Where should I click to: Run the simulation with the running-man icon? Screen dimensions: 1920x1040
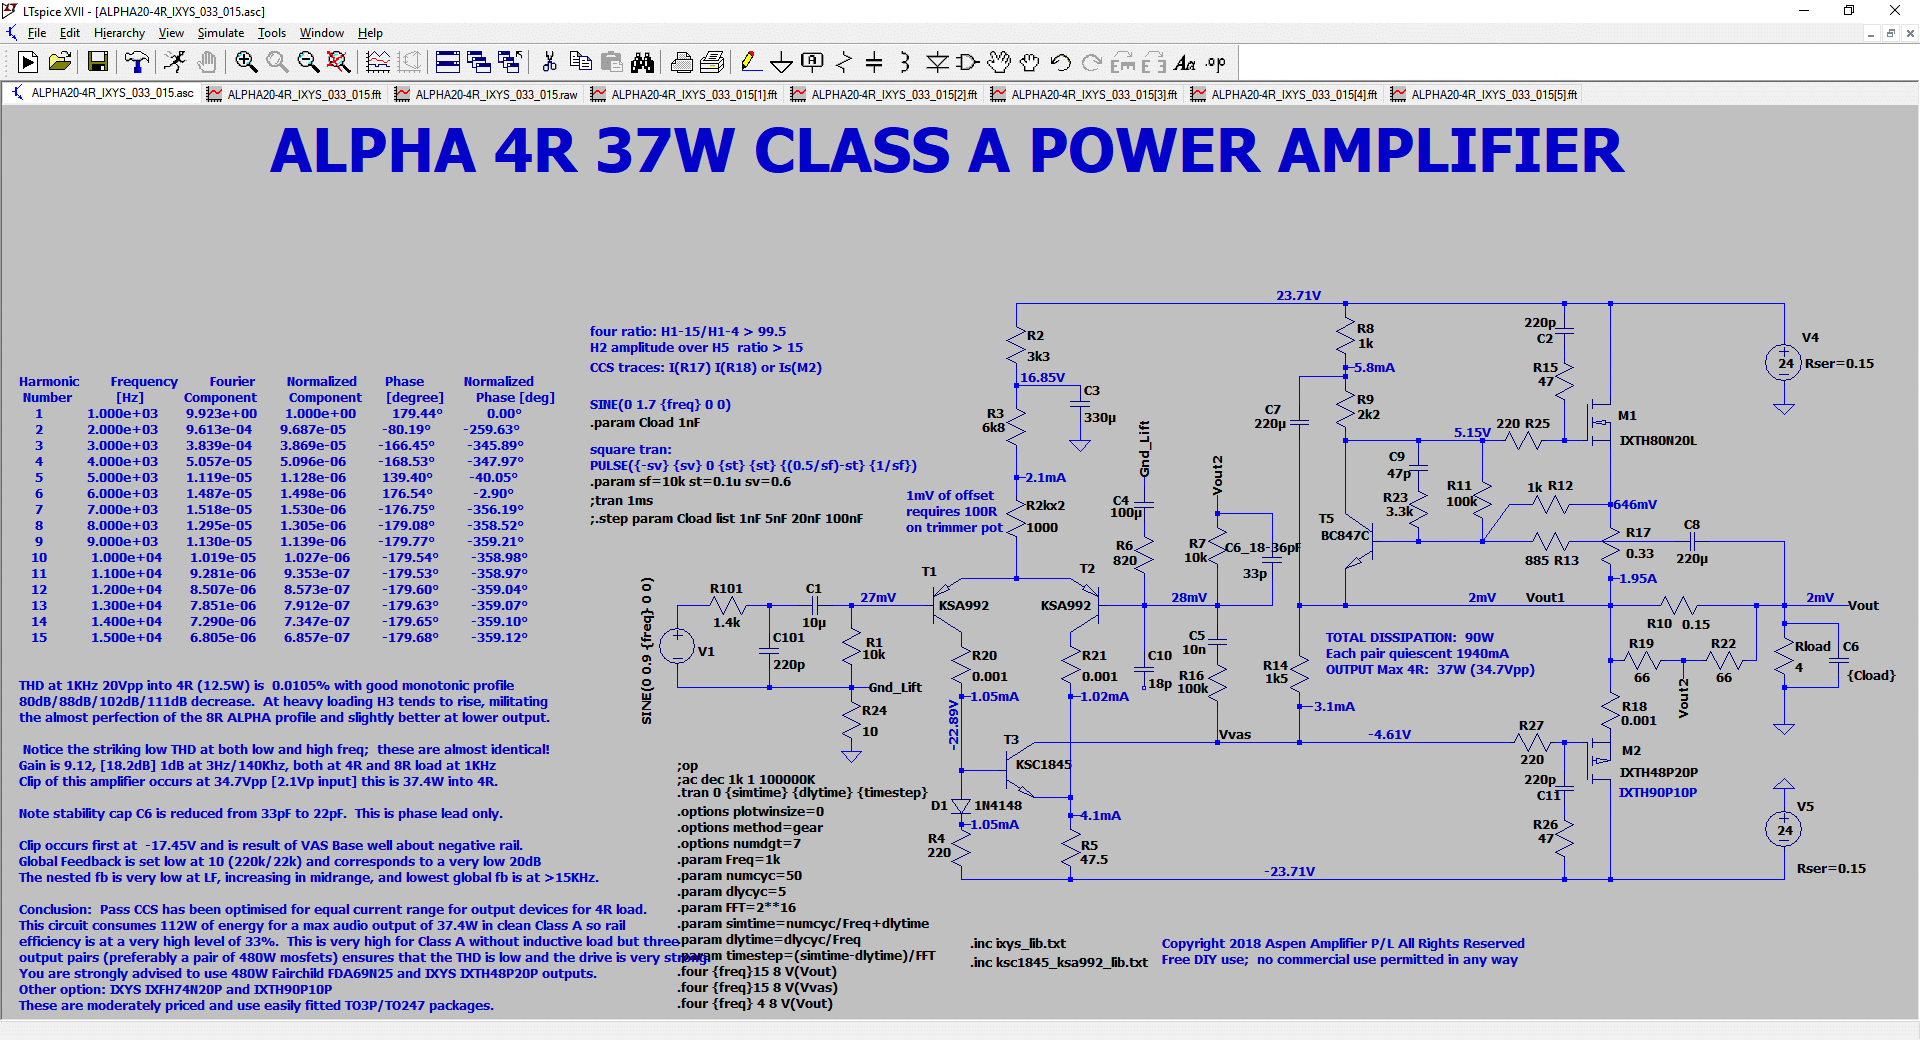pyautogui.click(x=175, y=63)
